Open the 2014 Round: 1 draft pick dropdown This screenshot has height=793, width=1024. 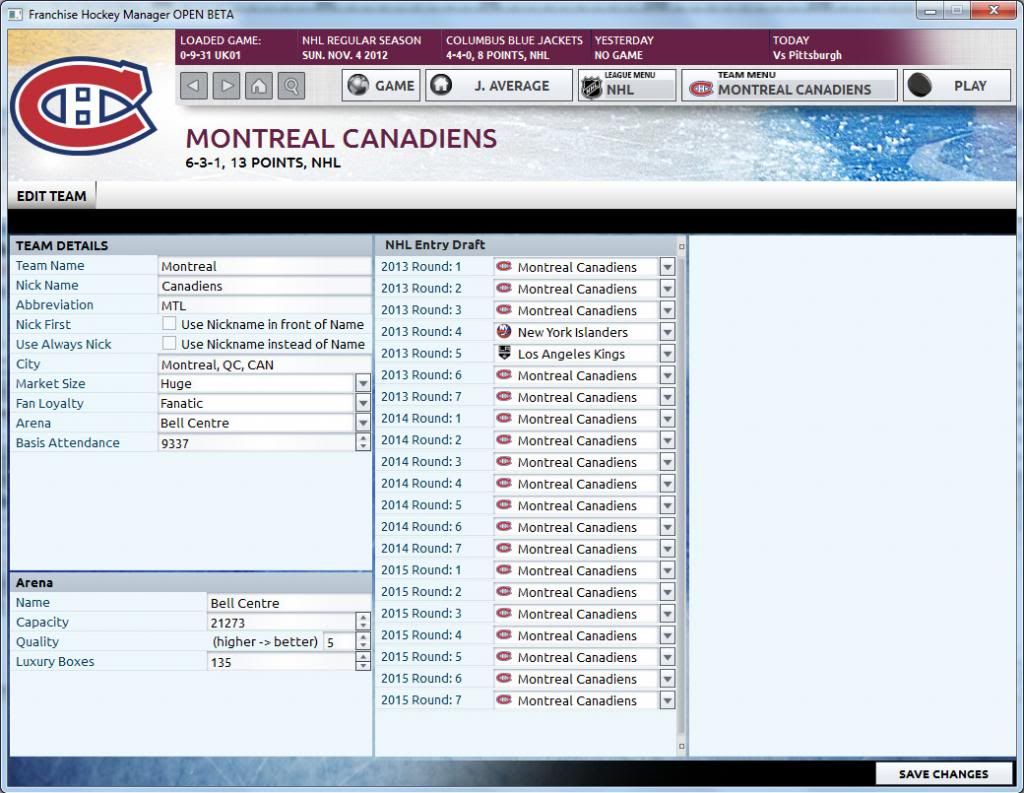[x=667, y=419]
